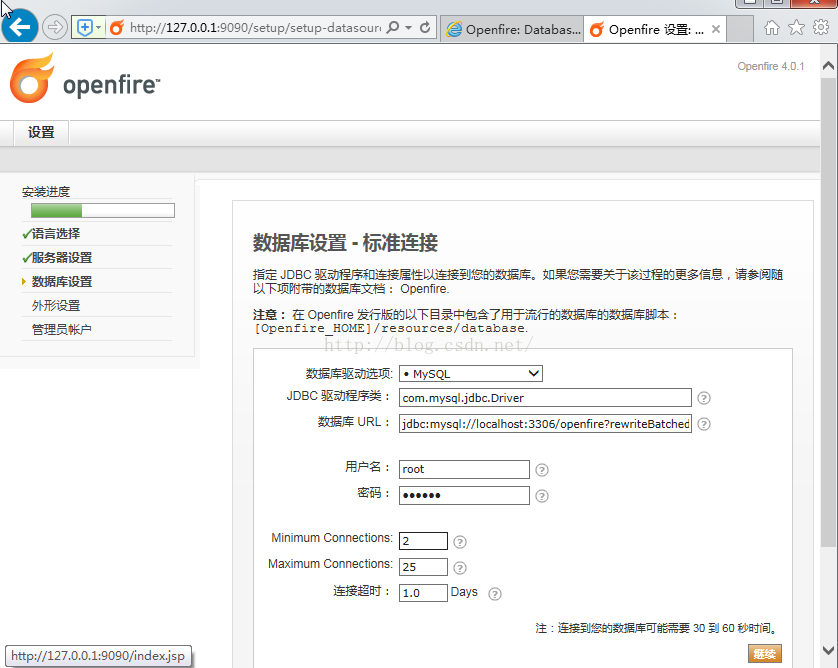Click the 密码 password field
Screen dimensions: 838x668
(464, 495)
